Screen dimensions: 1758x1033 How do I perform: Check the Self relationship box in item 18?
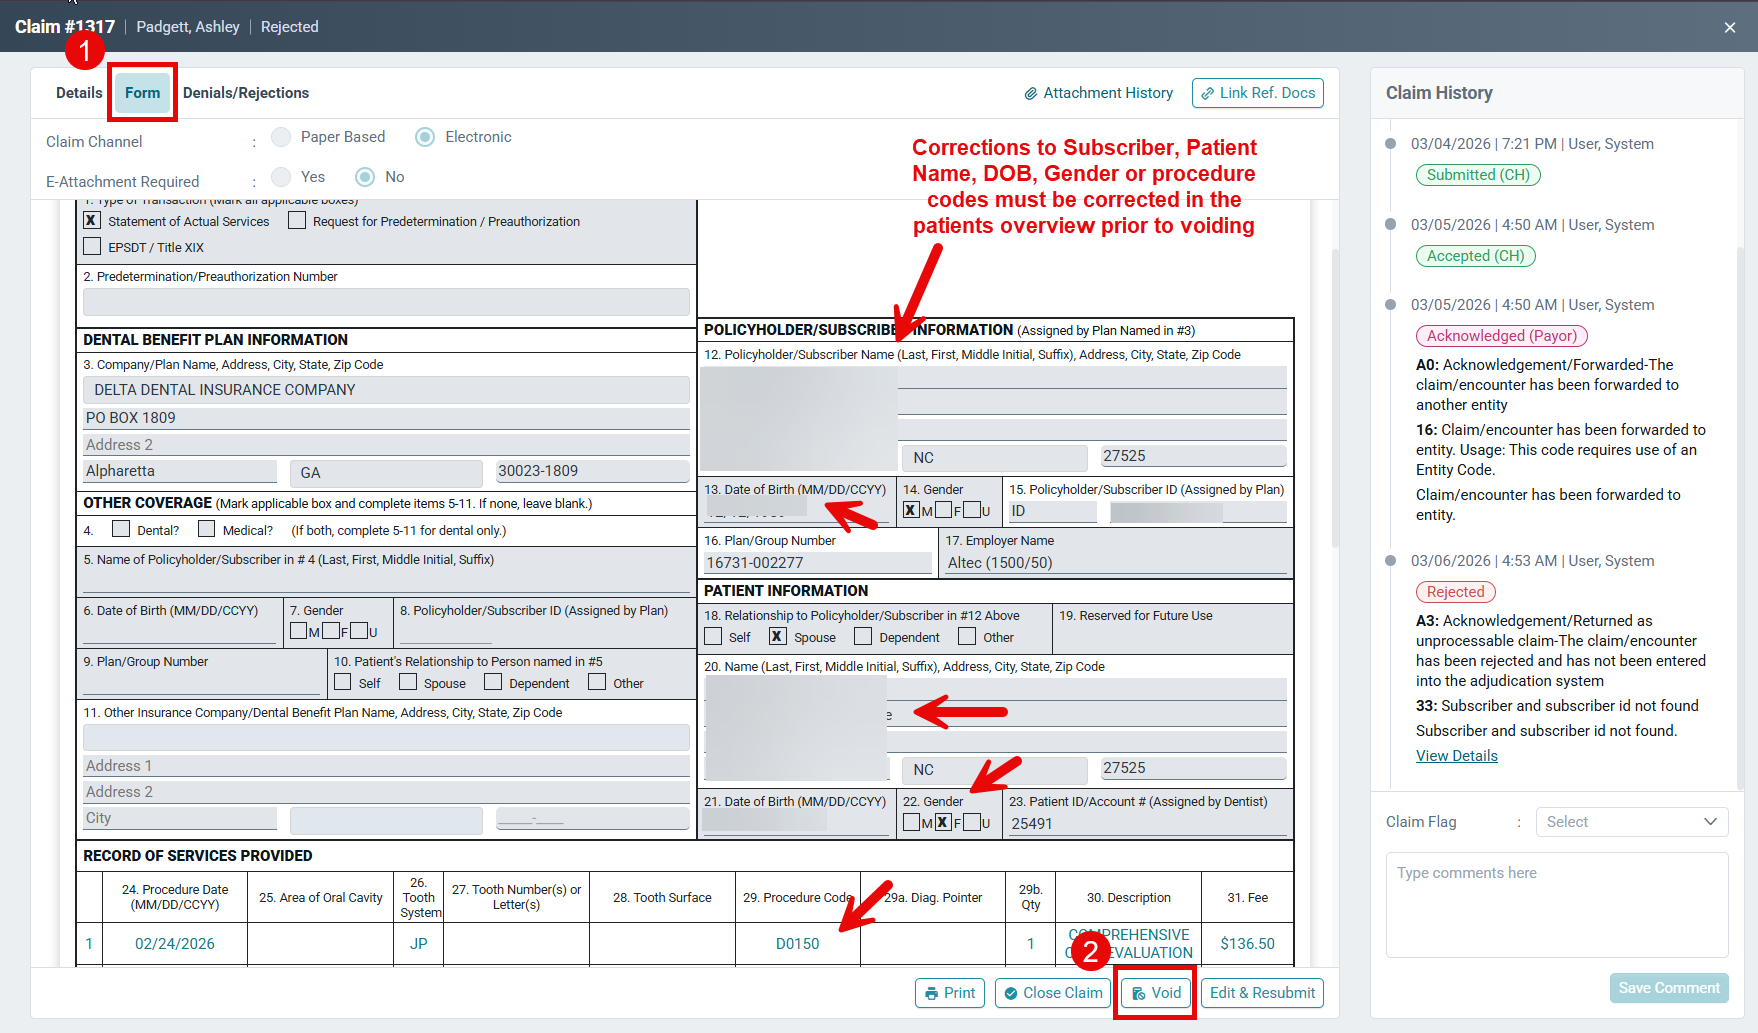(x=713, y=636)
